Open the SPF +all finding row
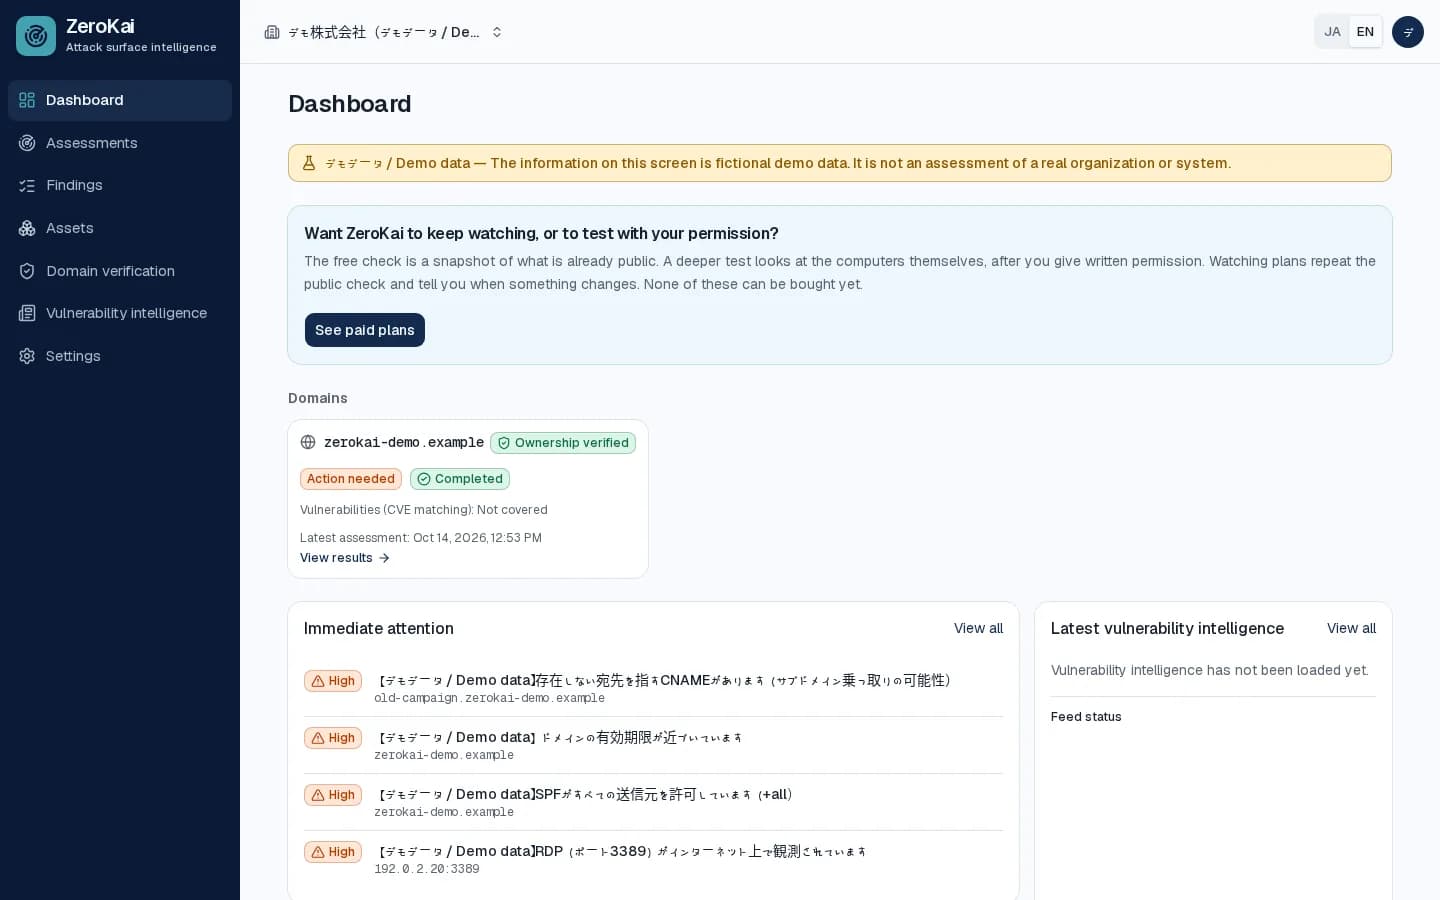The image size is (1440, 900). click(x=653, y=802)
